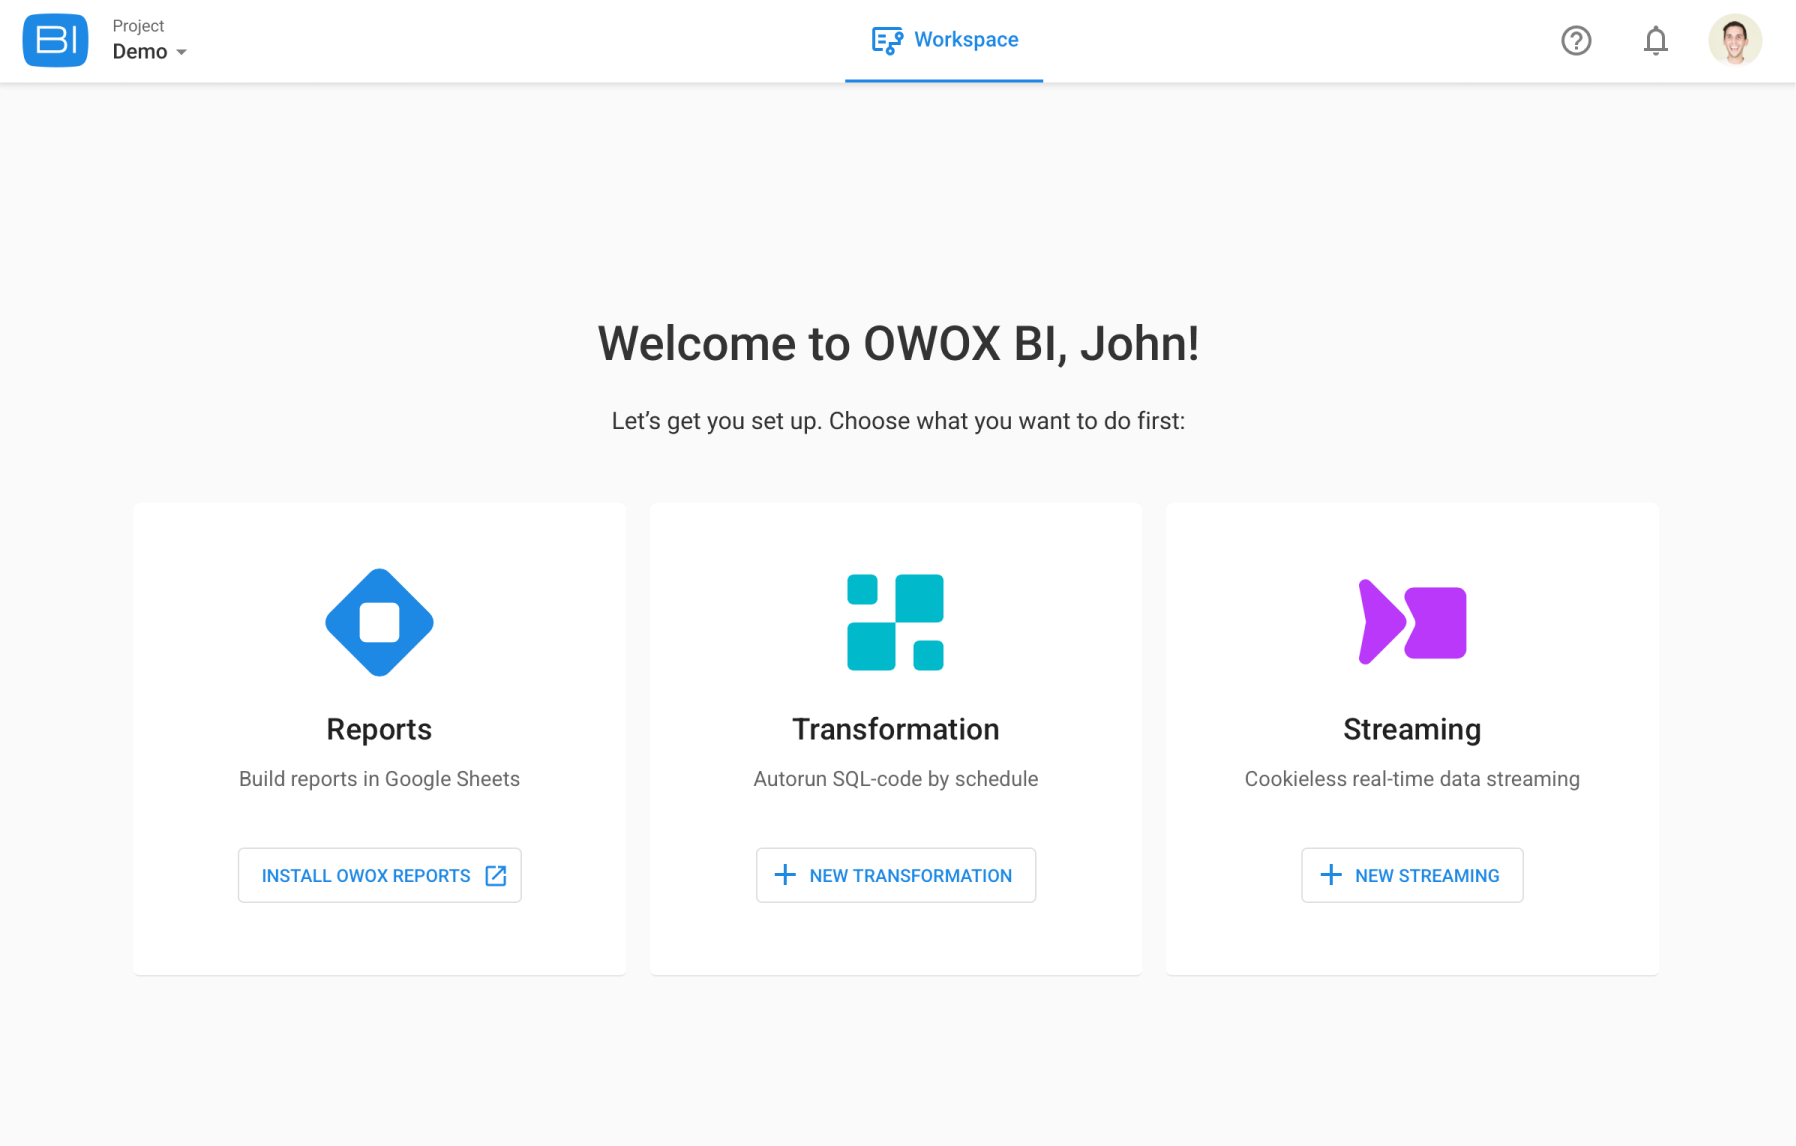
Task: Click the Streaming card heading
Action: [1412, 730]
